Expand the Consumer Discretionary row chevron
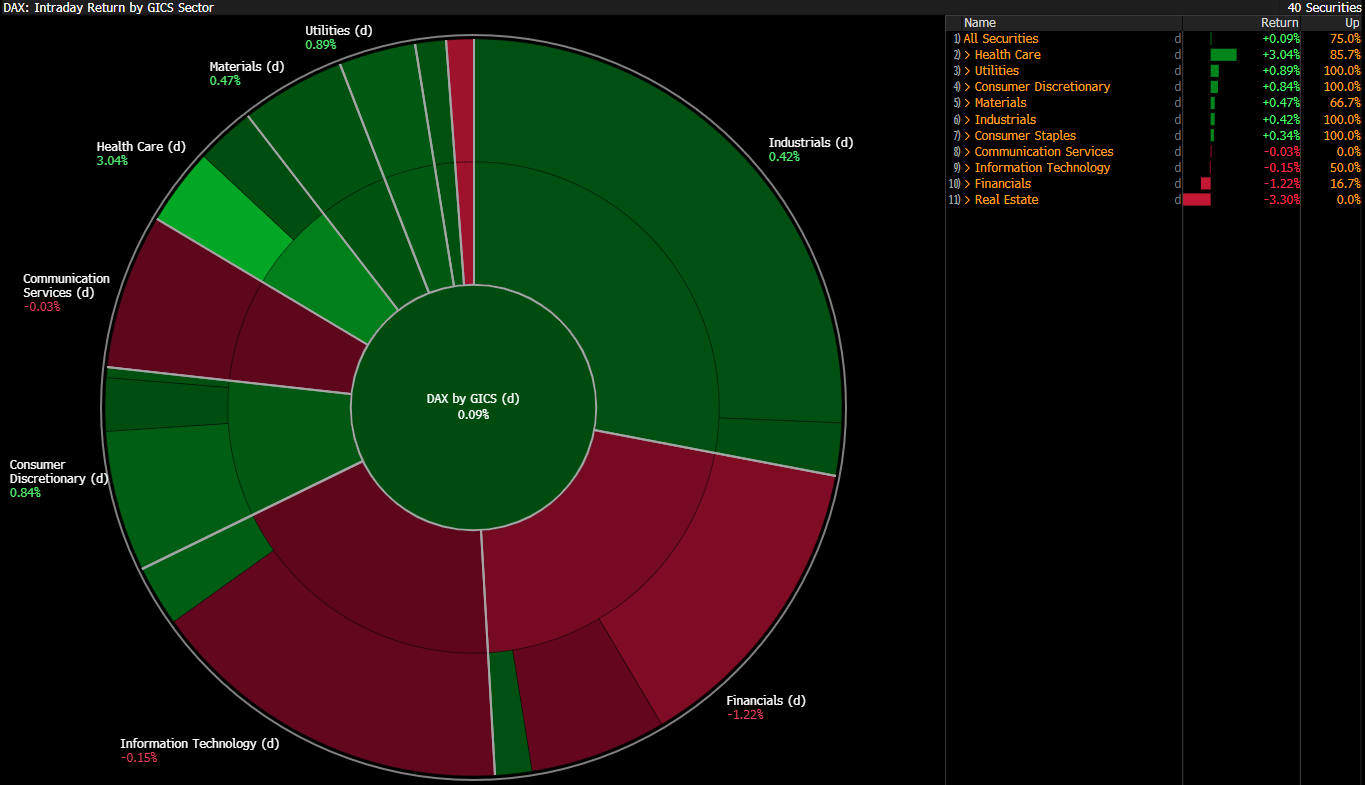 tap(967, 87)
